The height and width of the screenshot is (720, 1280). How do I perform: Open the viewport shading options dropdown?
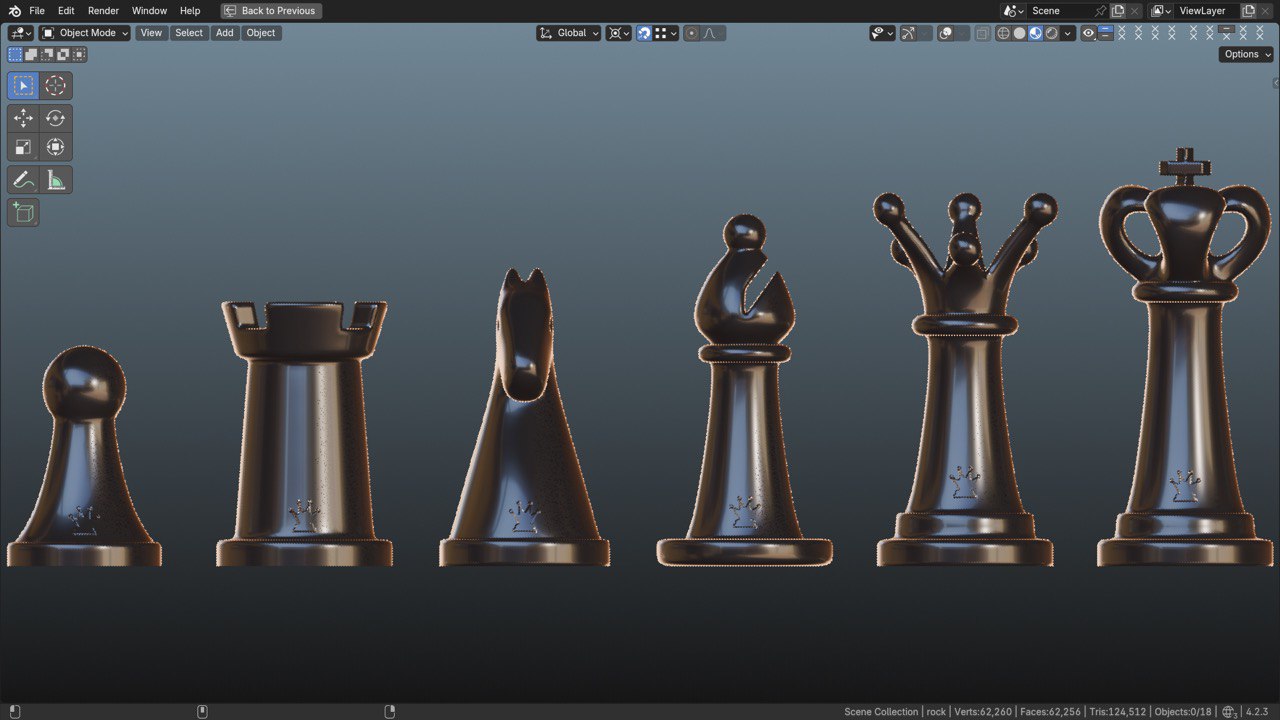[1068, 33]
